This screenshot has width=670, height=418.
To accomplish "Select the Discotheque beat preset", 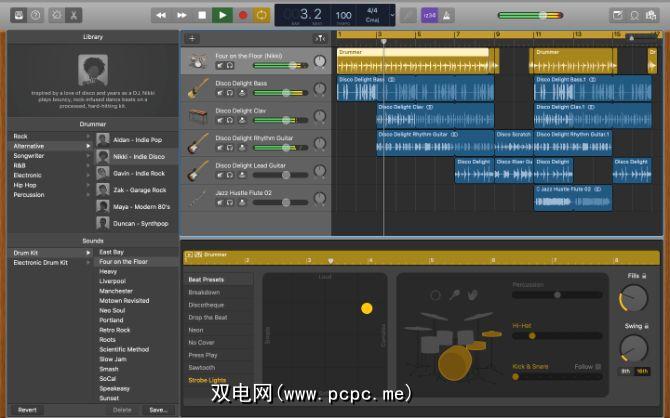I will 207,305.
